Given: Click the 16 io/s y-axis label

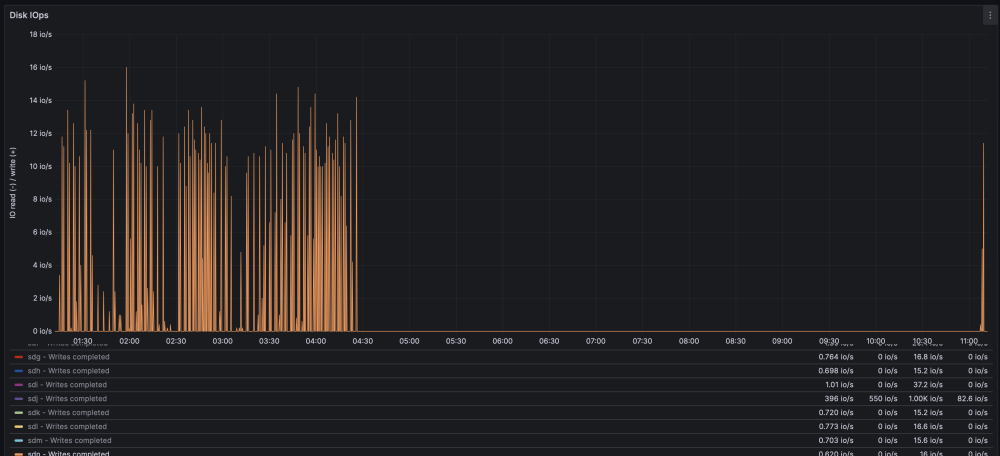Looking at the screenshot, I should [x=41, y=68].
